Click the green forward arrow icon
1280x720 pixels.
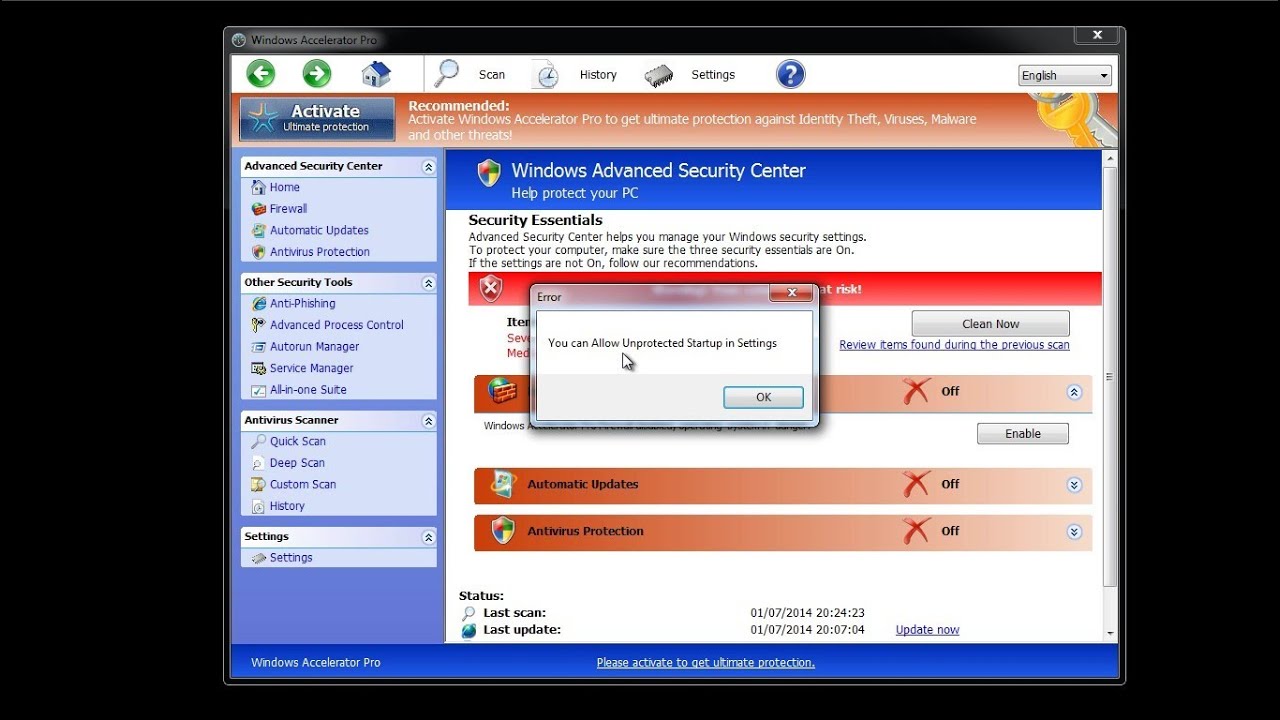pos(317,74)
